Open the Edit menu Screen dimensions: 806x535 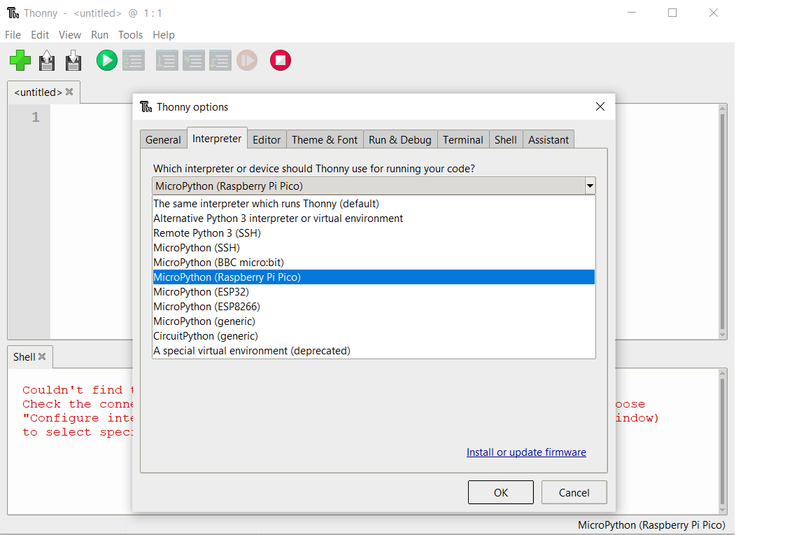(x=40, y=35)
